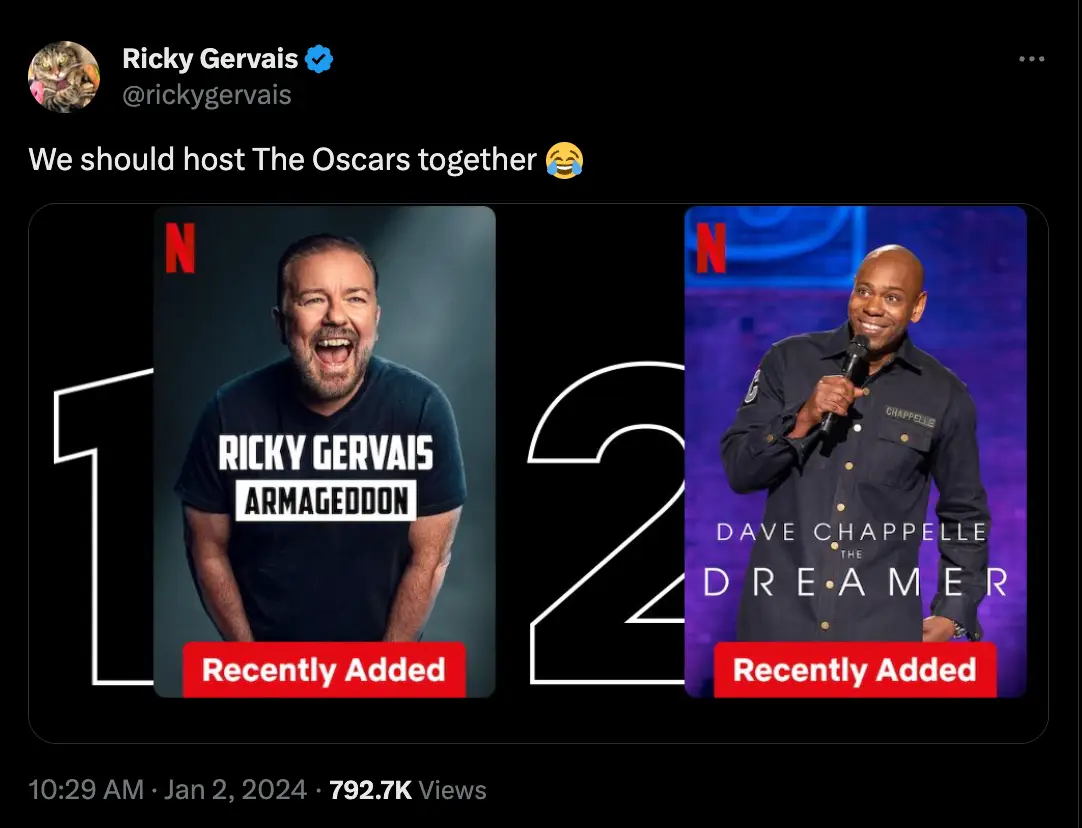Viewport: 1082px width, 828px height.
Task: Click Recently Added badge under Armageddon
Action: pos(323,670)
